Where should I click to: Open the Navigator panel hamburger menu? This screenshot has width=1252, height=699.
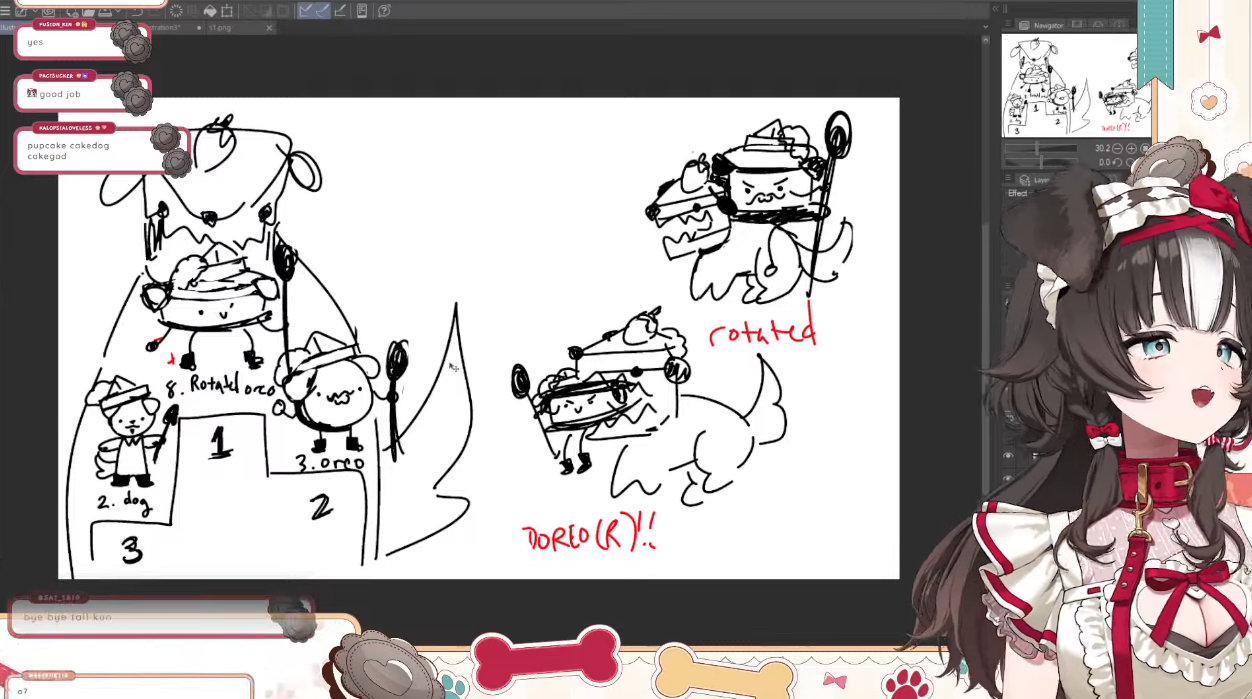[x=1007, y=25]
